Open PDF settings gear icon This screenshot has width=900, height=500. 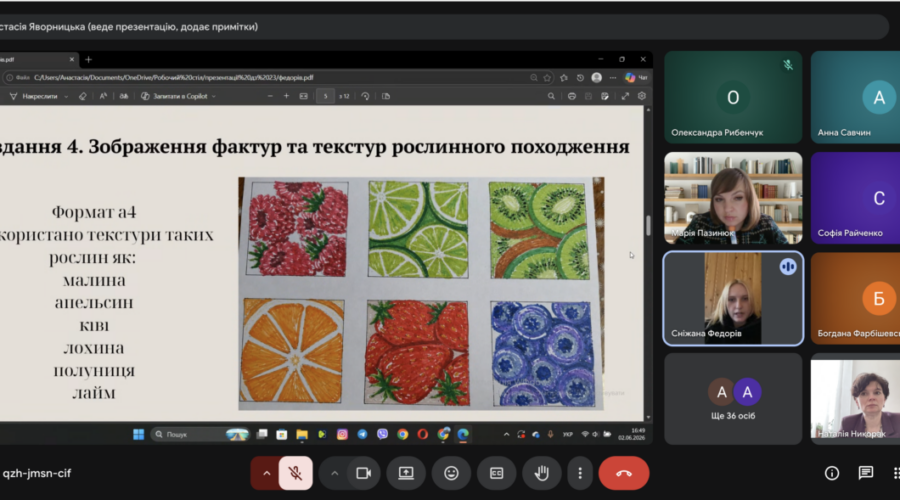click(642, 96)
